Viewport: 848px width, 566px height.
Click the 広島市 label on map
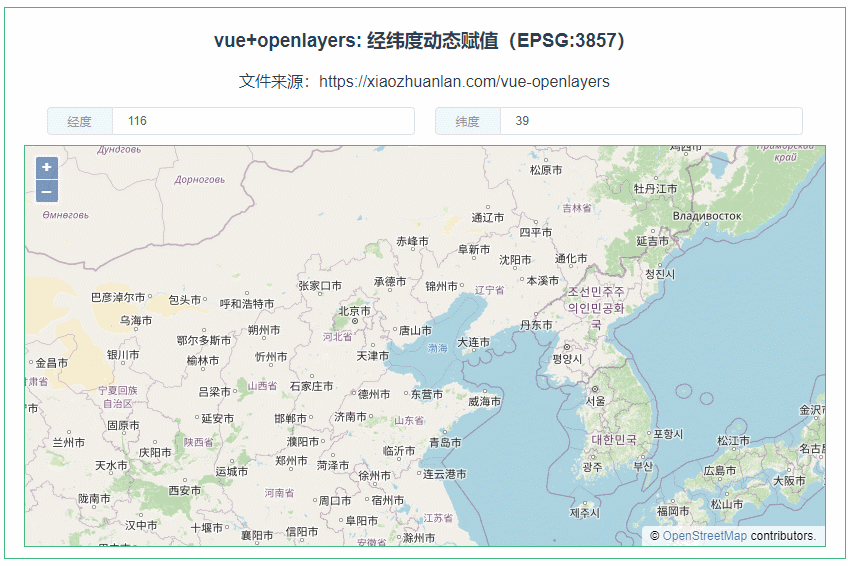point(719,471)
